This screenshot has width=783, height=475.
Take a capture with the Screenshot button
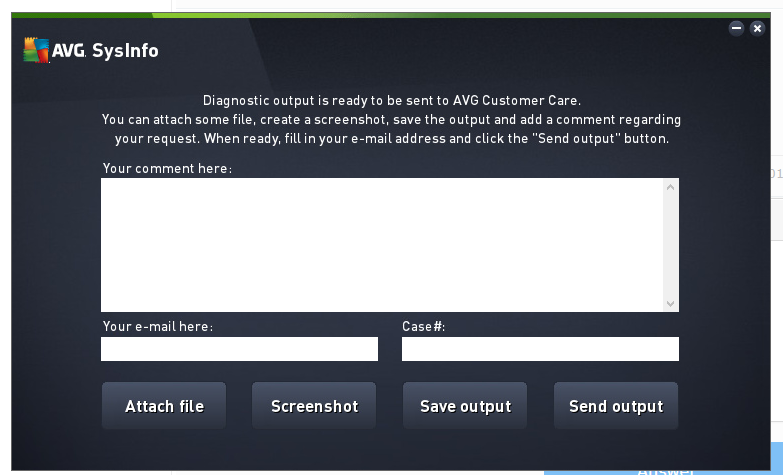coord(314,406)
